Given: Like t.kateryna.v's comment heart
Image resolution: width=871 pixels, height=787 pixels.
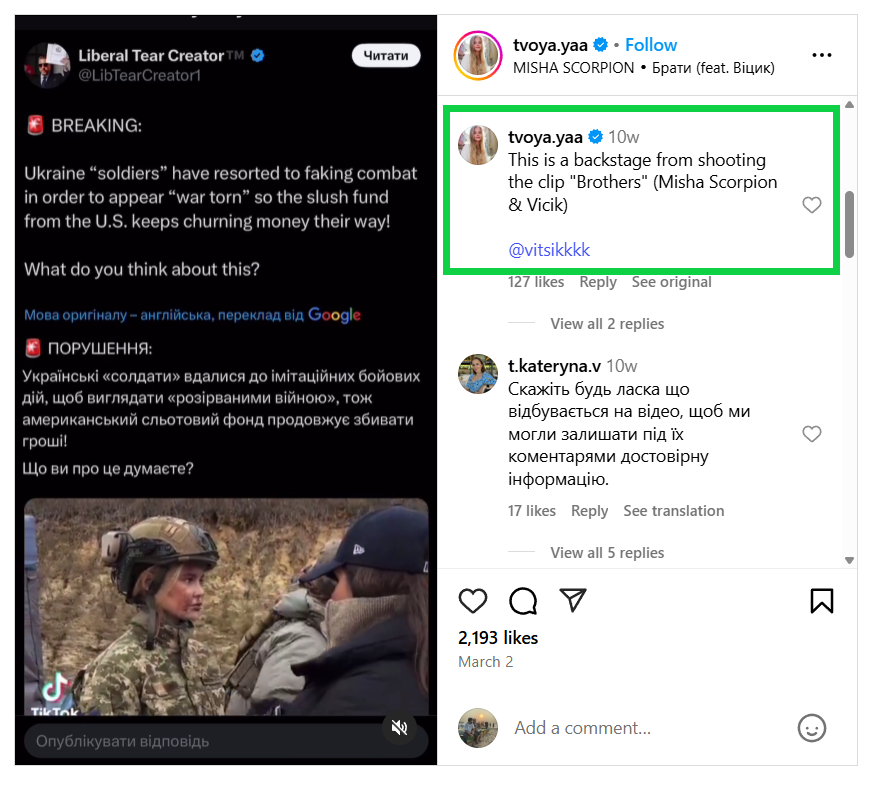Looking at the screenshot, I should pyautogui.click(x=812, y=434).
